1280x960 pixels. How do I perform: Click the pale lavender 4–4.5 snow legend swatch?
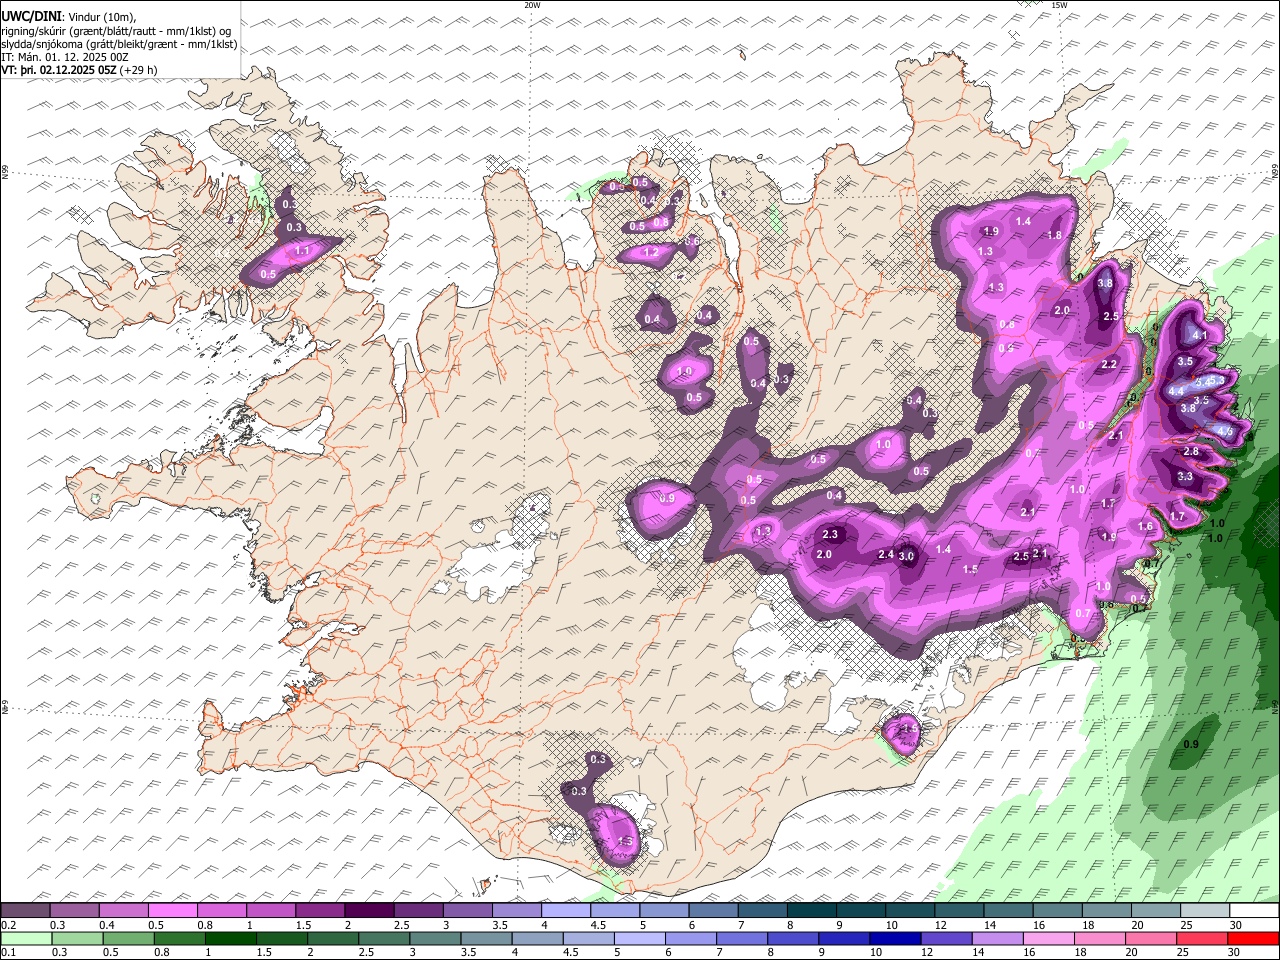(564, 911)
